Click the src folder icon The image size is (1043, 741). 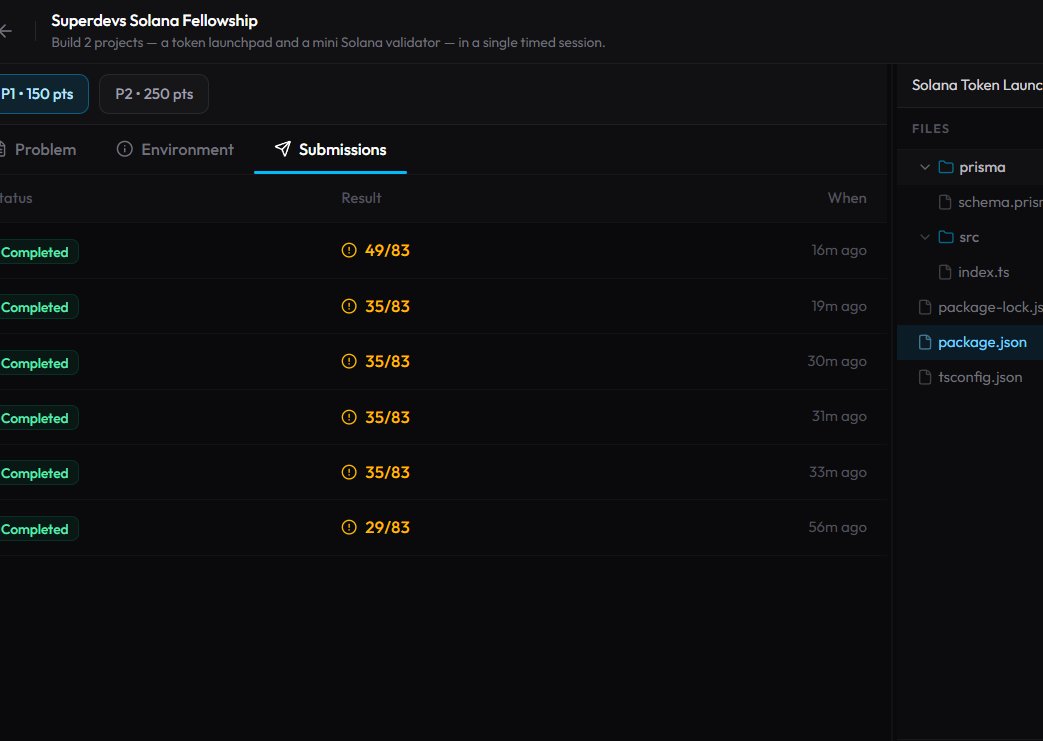(x=946, y=237)
